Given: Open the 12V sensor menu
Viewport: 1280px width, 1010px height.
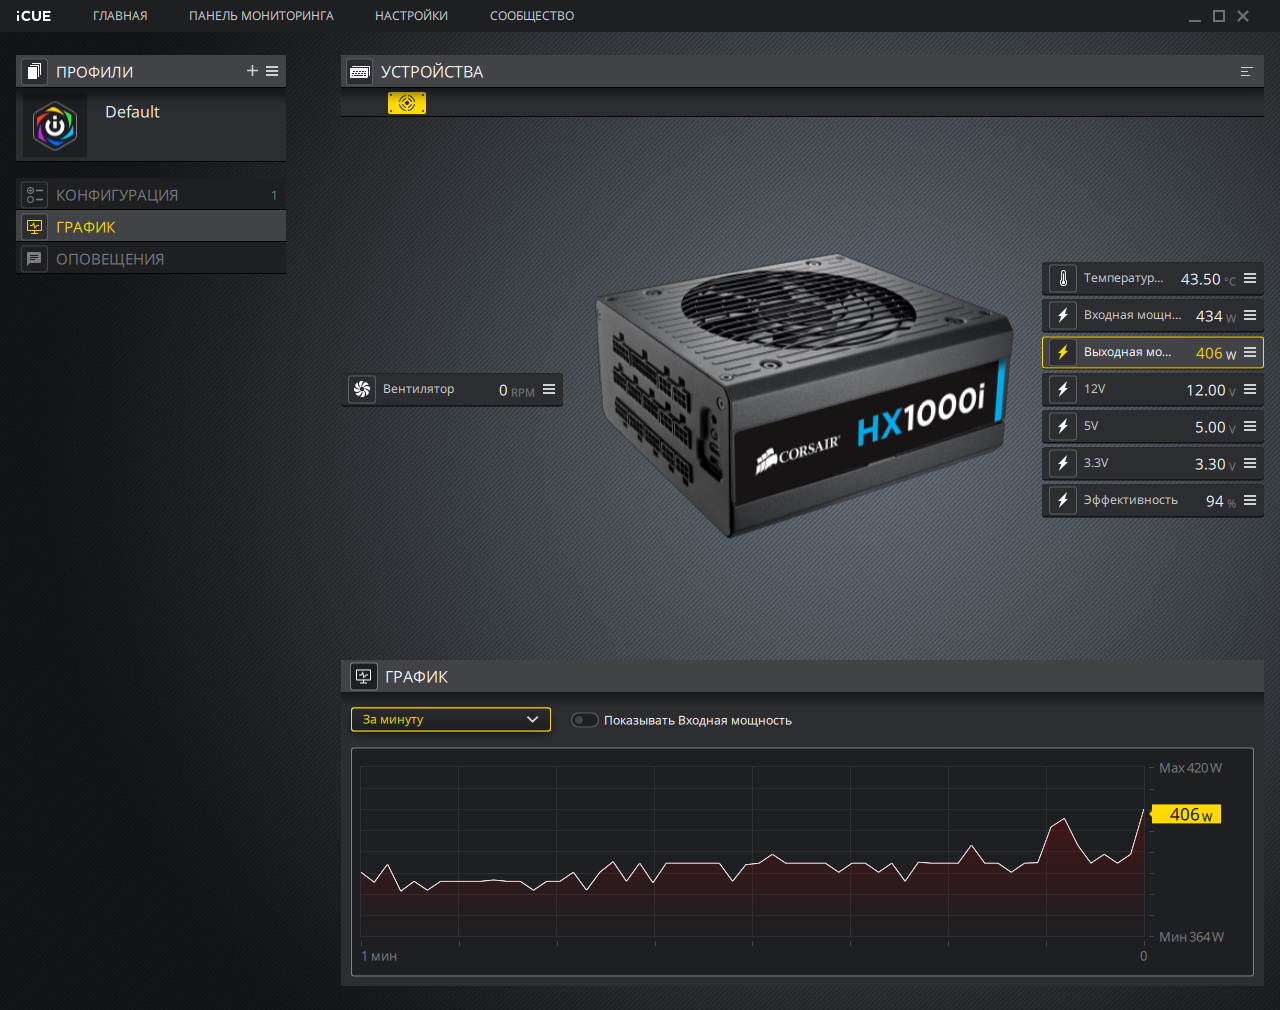Looking at the screenshot, I should click(x=1250, y=389).
